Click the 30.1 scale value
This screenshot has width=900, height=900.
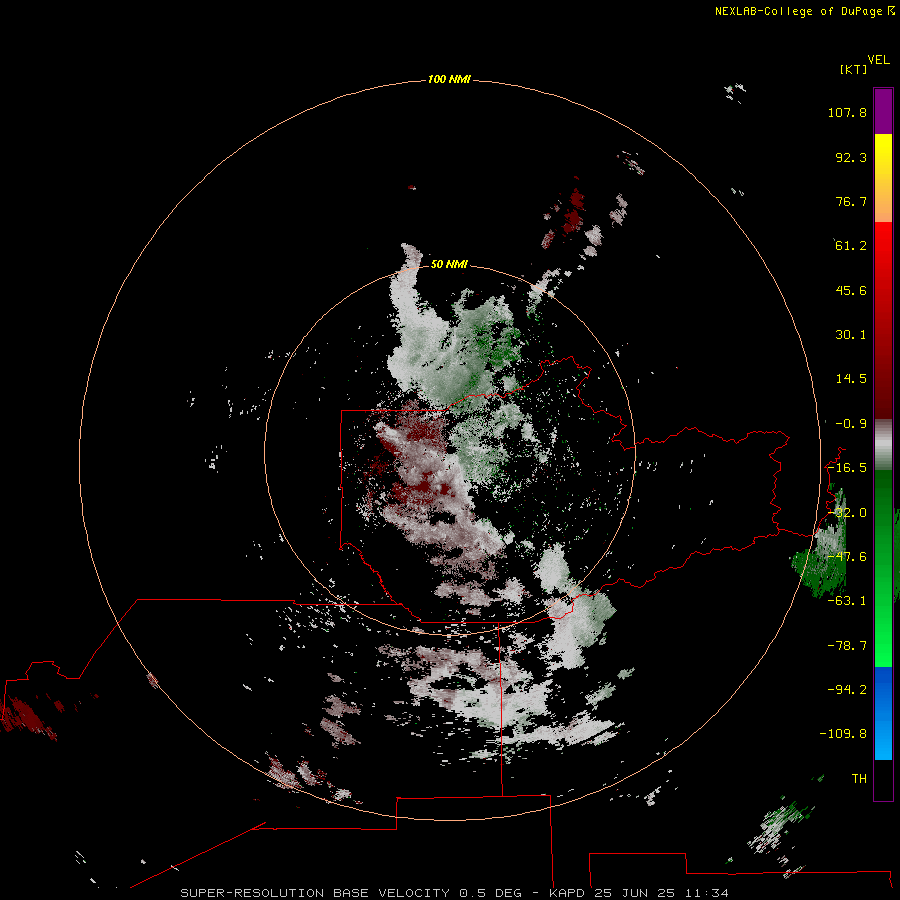[x=851, y=335]
